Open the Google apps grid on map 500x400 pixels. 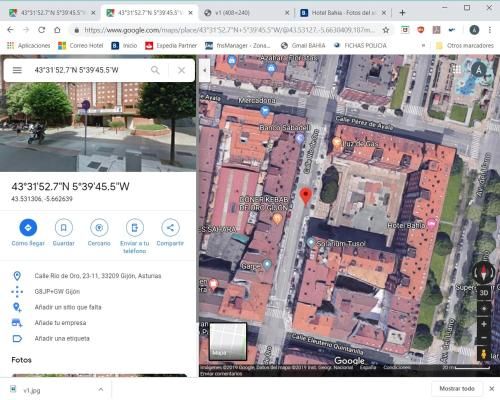tap(456, 70)
